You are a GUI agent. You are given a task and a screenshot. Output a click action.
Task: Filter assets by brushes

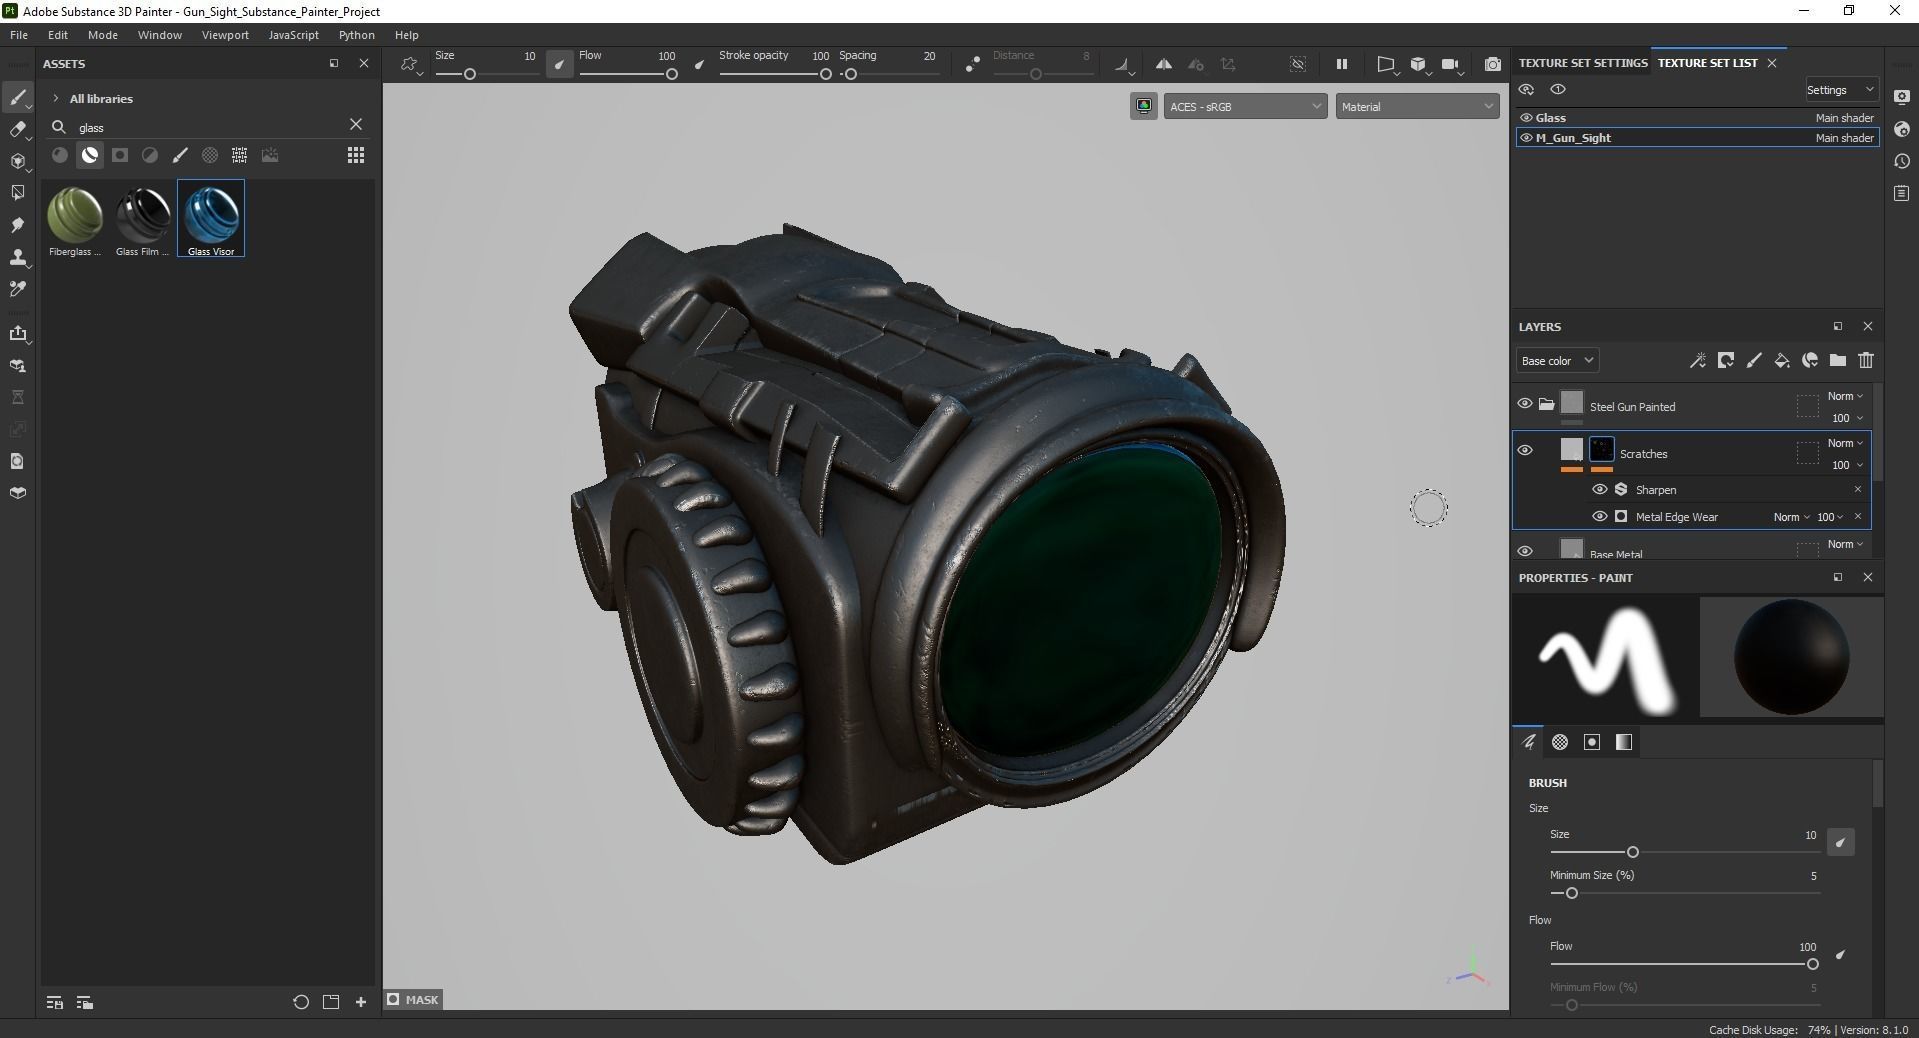[180, 155]
